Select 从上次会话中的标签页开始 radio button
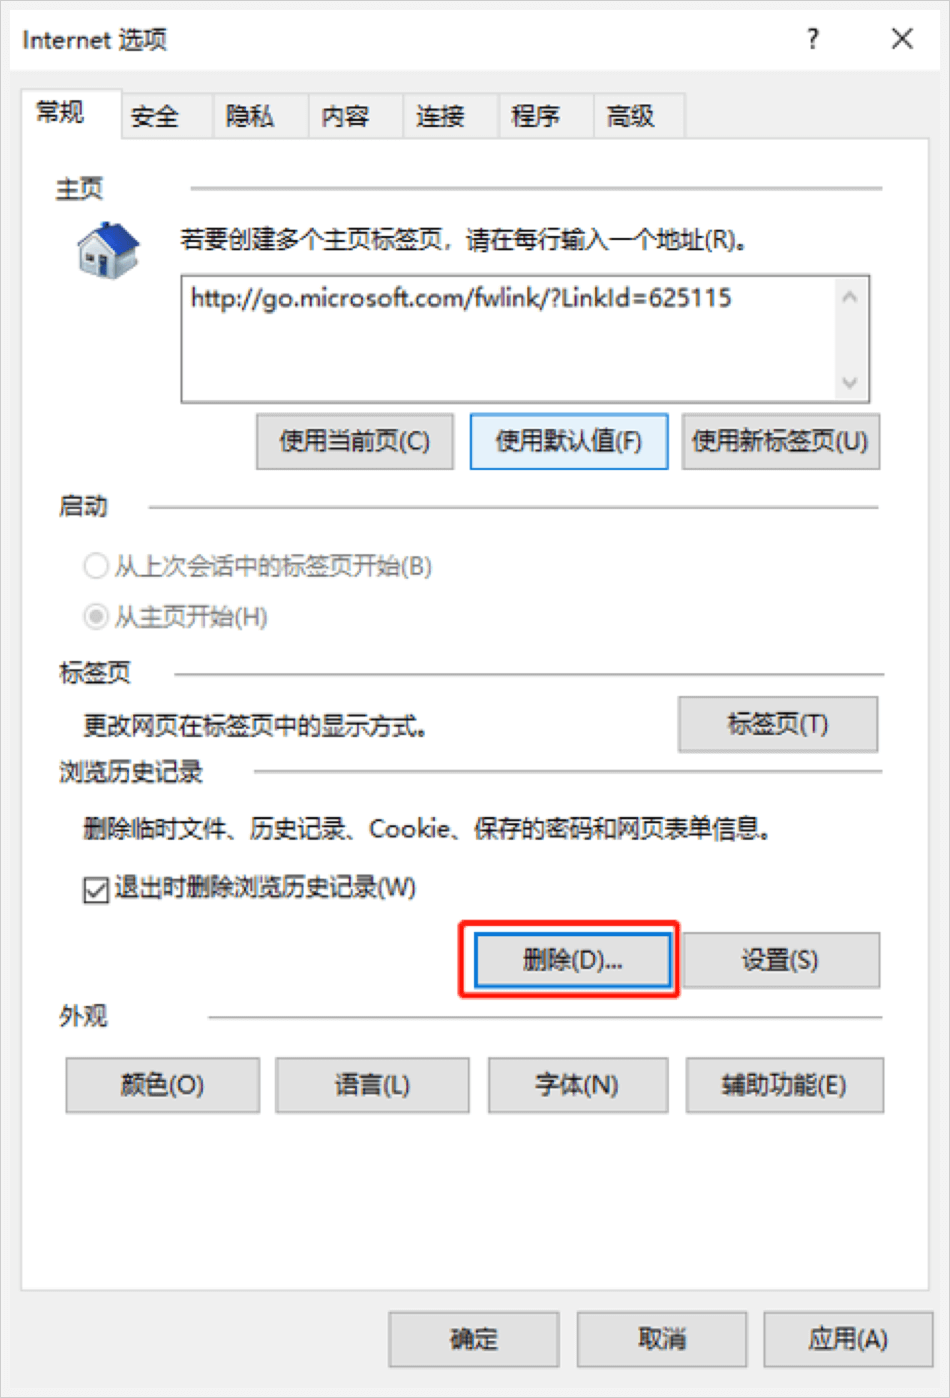Image resolution: width=950 pixels, height=1398 pixels. (95, 567)
